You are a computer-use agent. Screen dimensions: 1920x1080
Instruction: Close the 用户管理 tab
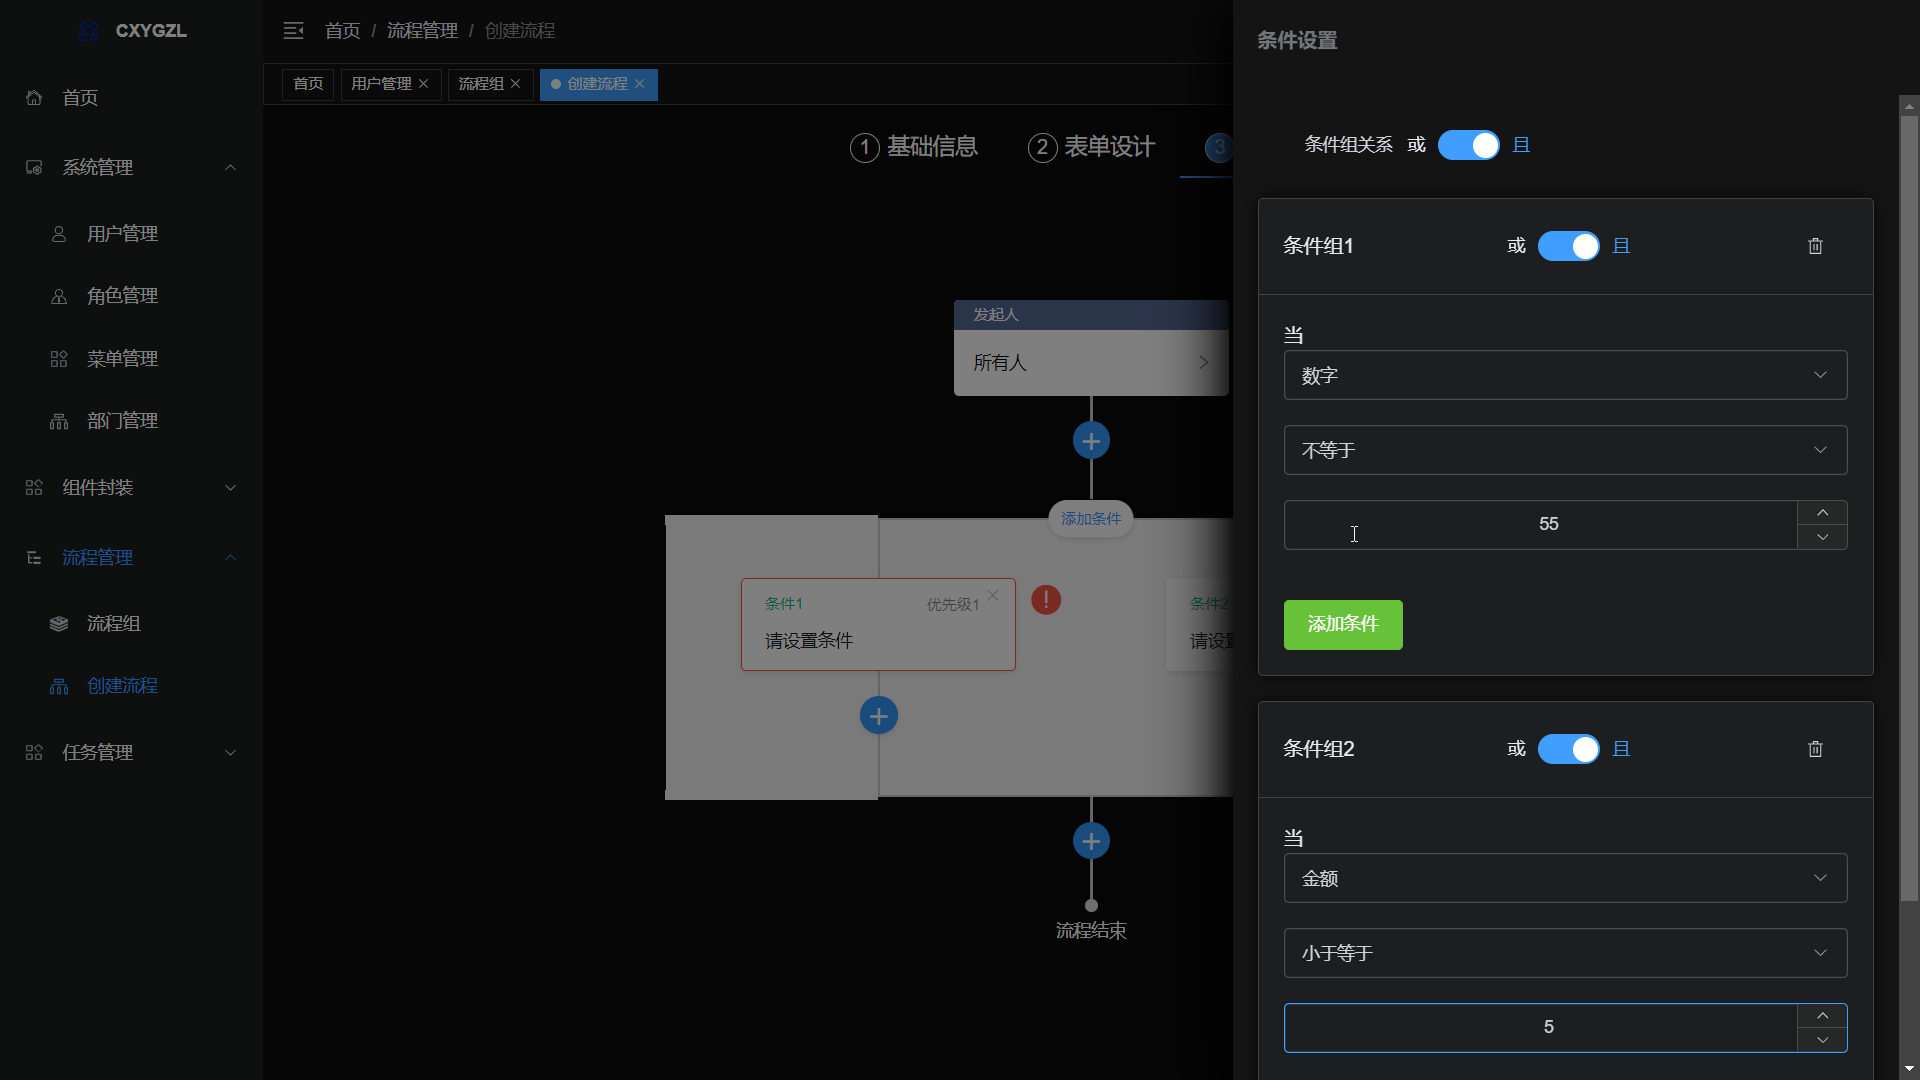point(424,84)
